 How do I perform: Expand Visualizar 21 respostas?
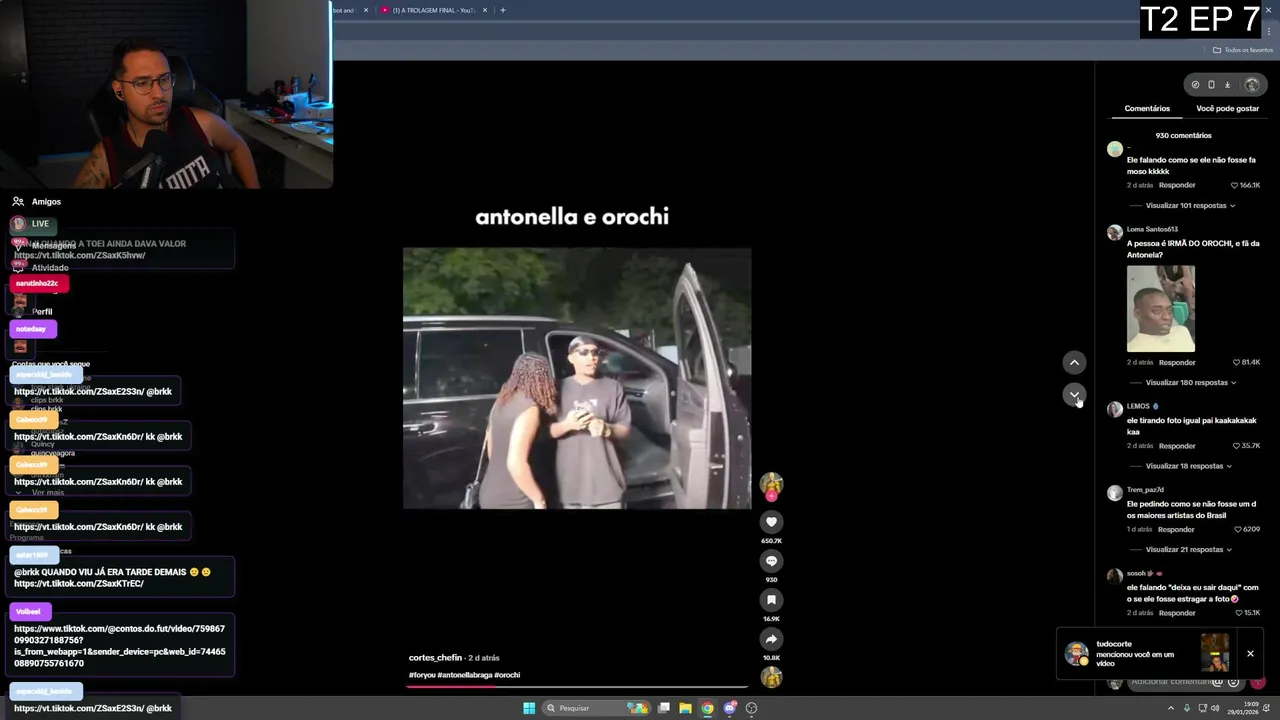point(1189,550)
